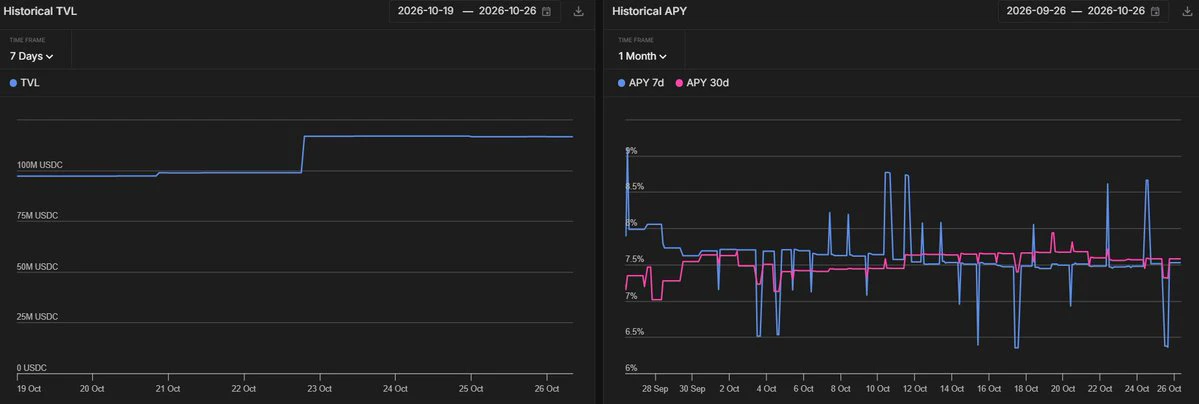Image resolution: width=1199 pixels, height=404 pixels.
Task: Click the 6% label on APY axis
Action: point(631,368)
